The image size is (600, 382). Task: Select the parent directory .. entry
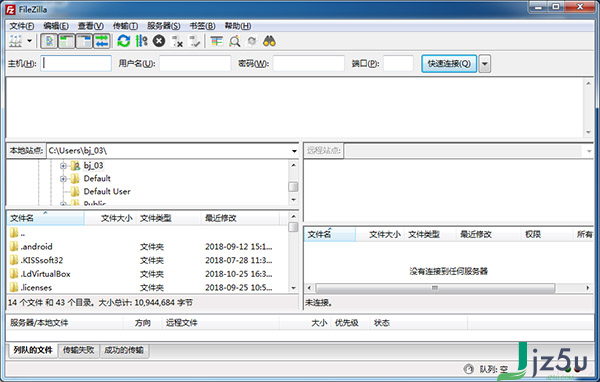[147, 233]
